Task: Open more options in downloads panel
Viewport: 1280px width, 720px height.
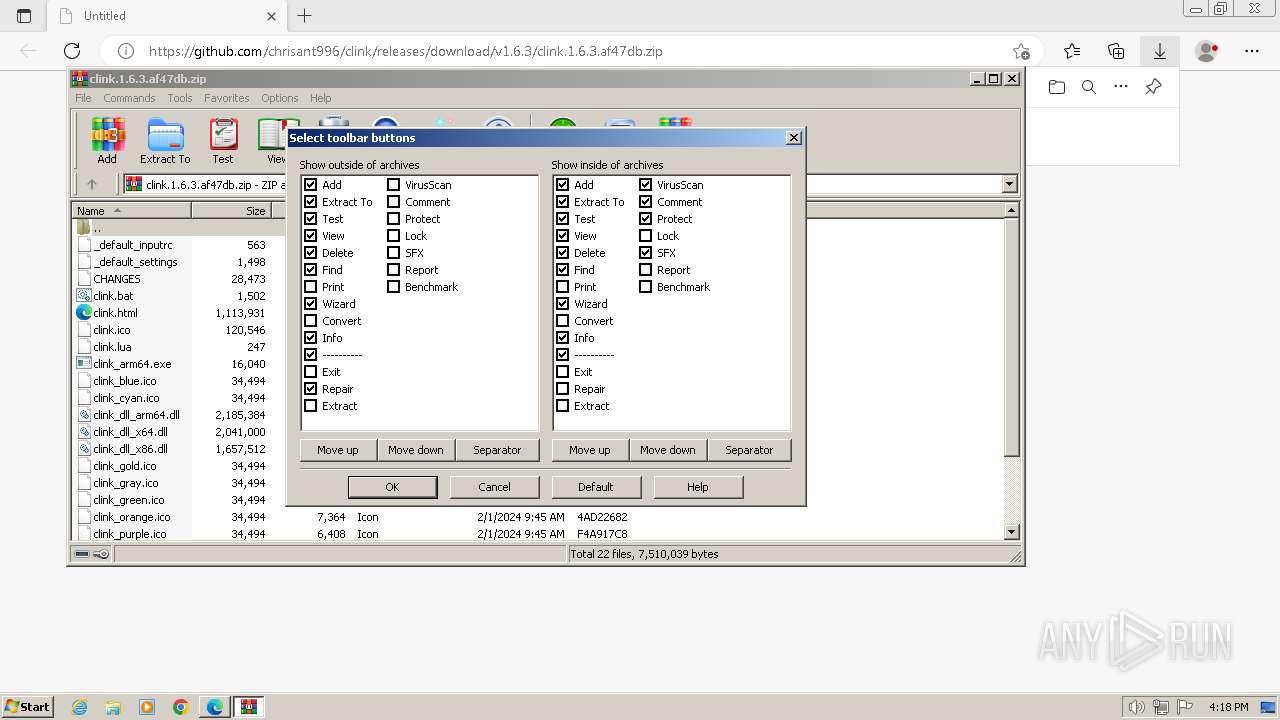Action: 1121,87
